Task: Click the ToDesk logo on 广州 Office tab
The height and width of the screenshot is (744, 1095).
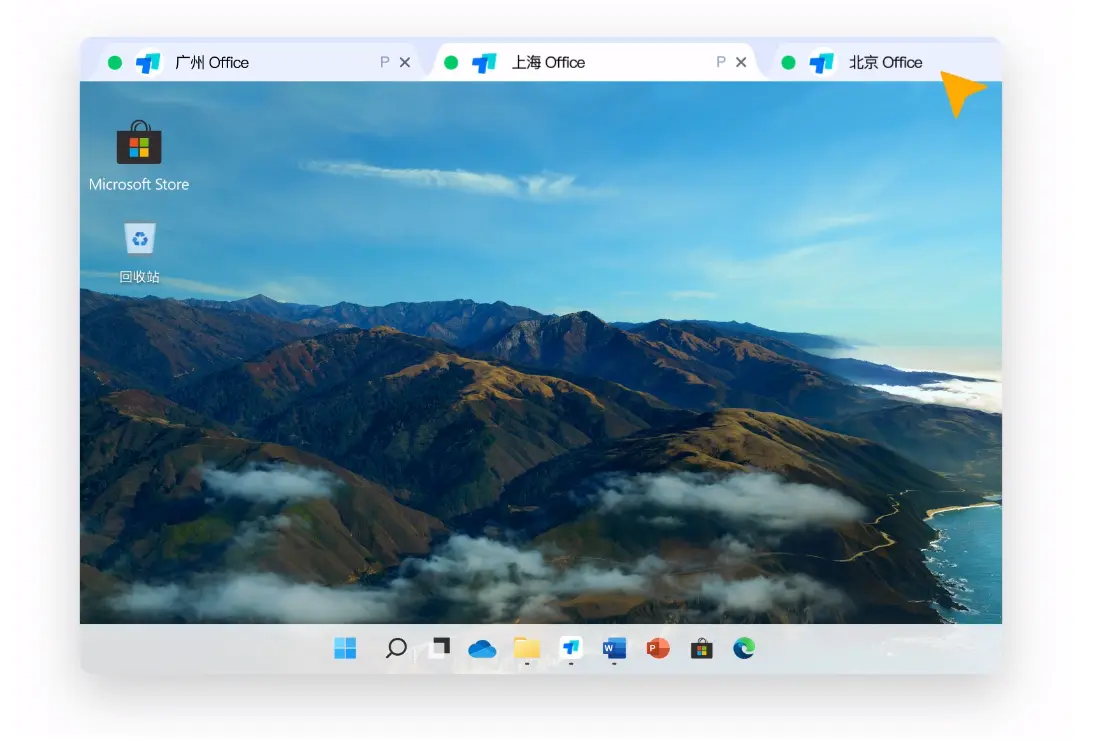Action: [148, 63]
